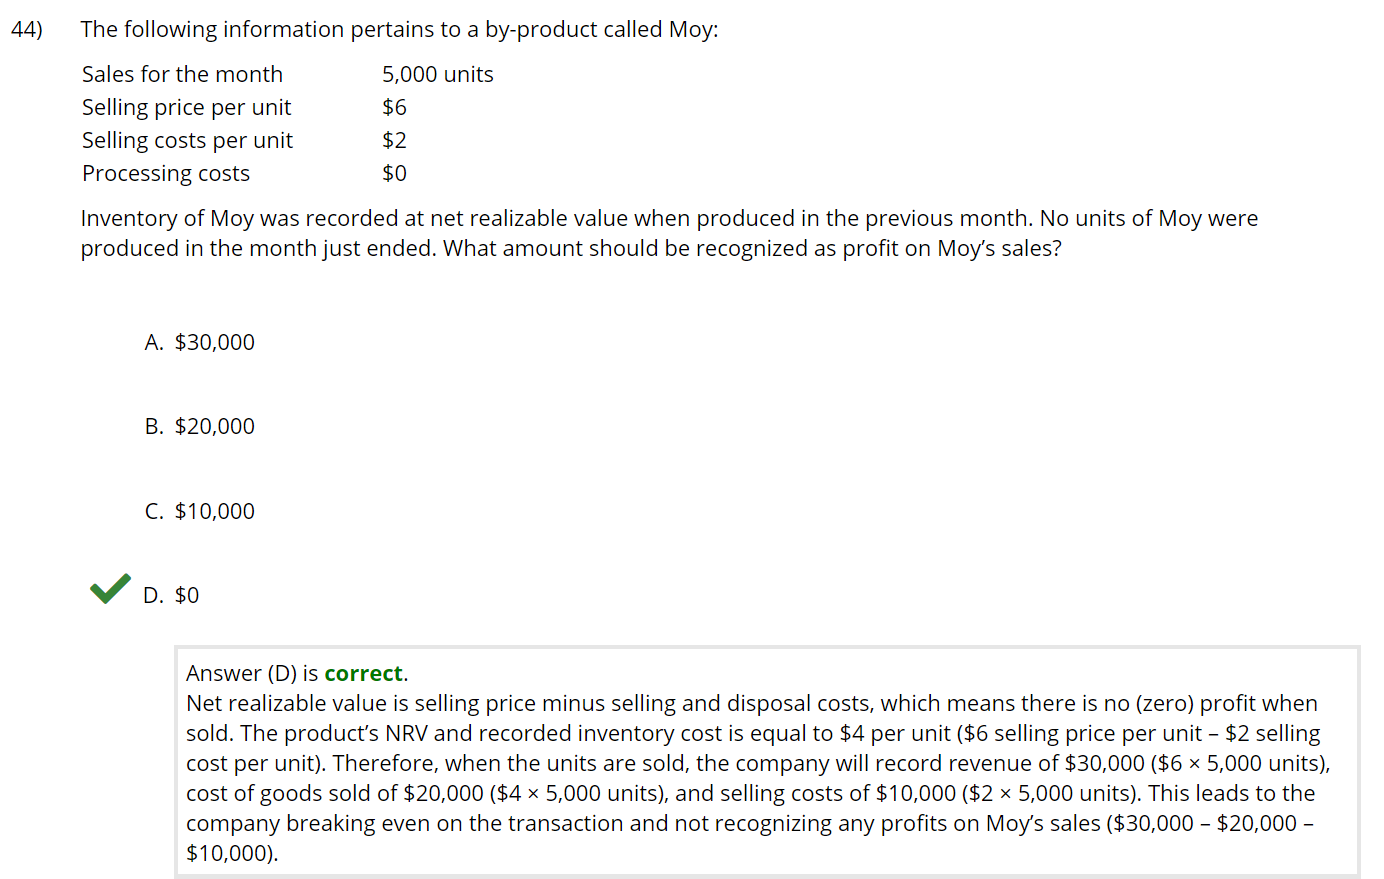
Task: Click the 'Processing costs' row label
Action: (x=166, y=173)
